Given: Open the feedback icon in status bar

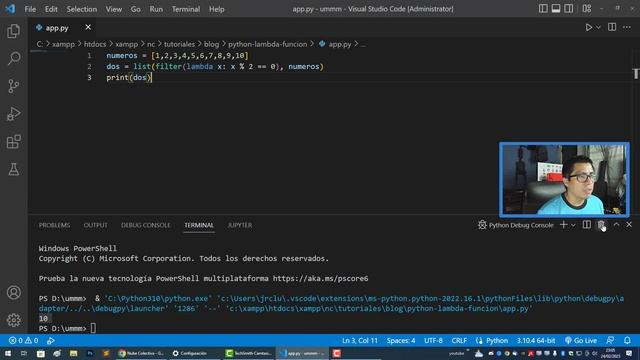Looking at the screenshot, I should (x=610, y=340).
